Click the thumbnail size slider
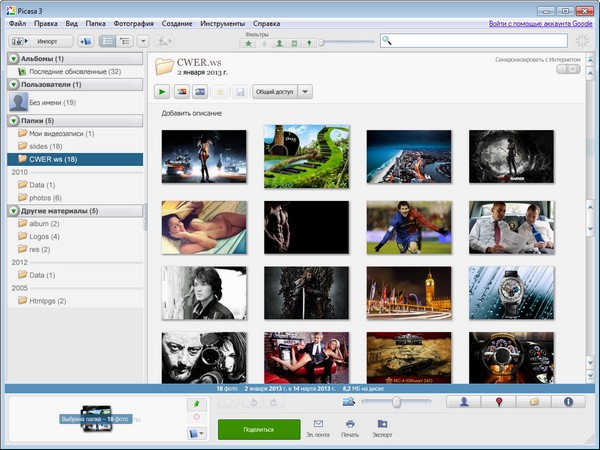This screenshot has width=600, height=450. tap(397, 401)
